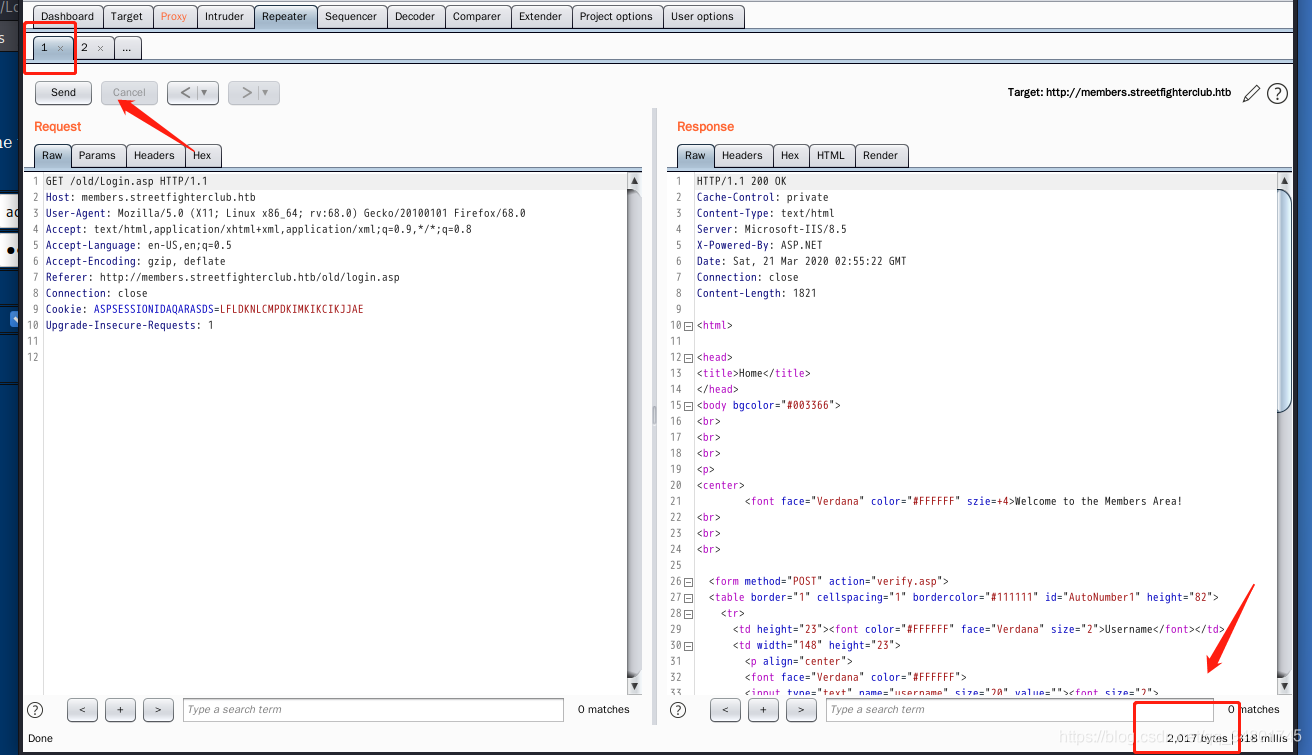The width and height of the screenshot is (1312, 755).
Task: Click the GET /old/Login.asp request line
Action: click(x=127, y=181)
